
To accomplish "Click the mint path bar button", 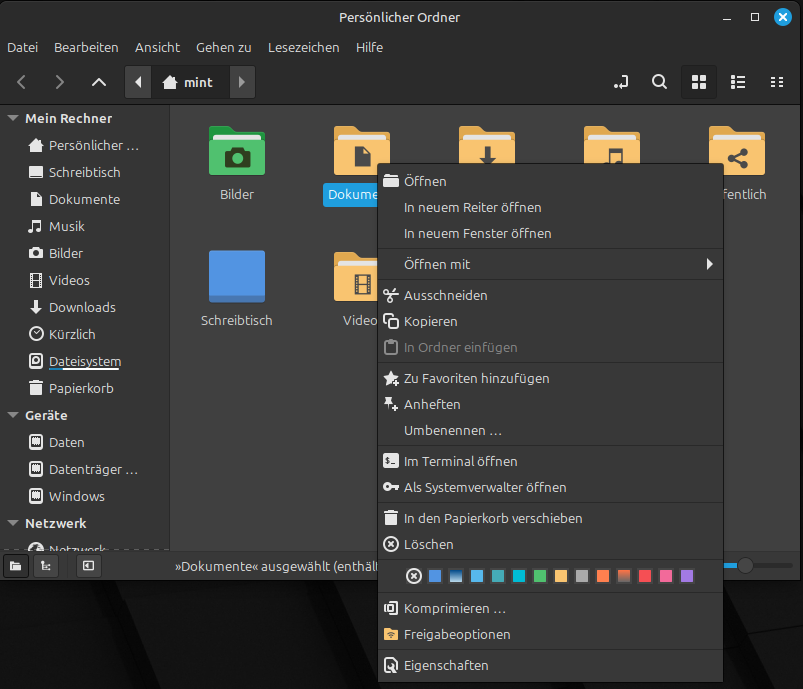I will click(x=188, y=82).
